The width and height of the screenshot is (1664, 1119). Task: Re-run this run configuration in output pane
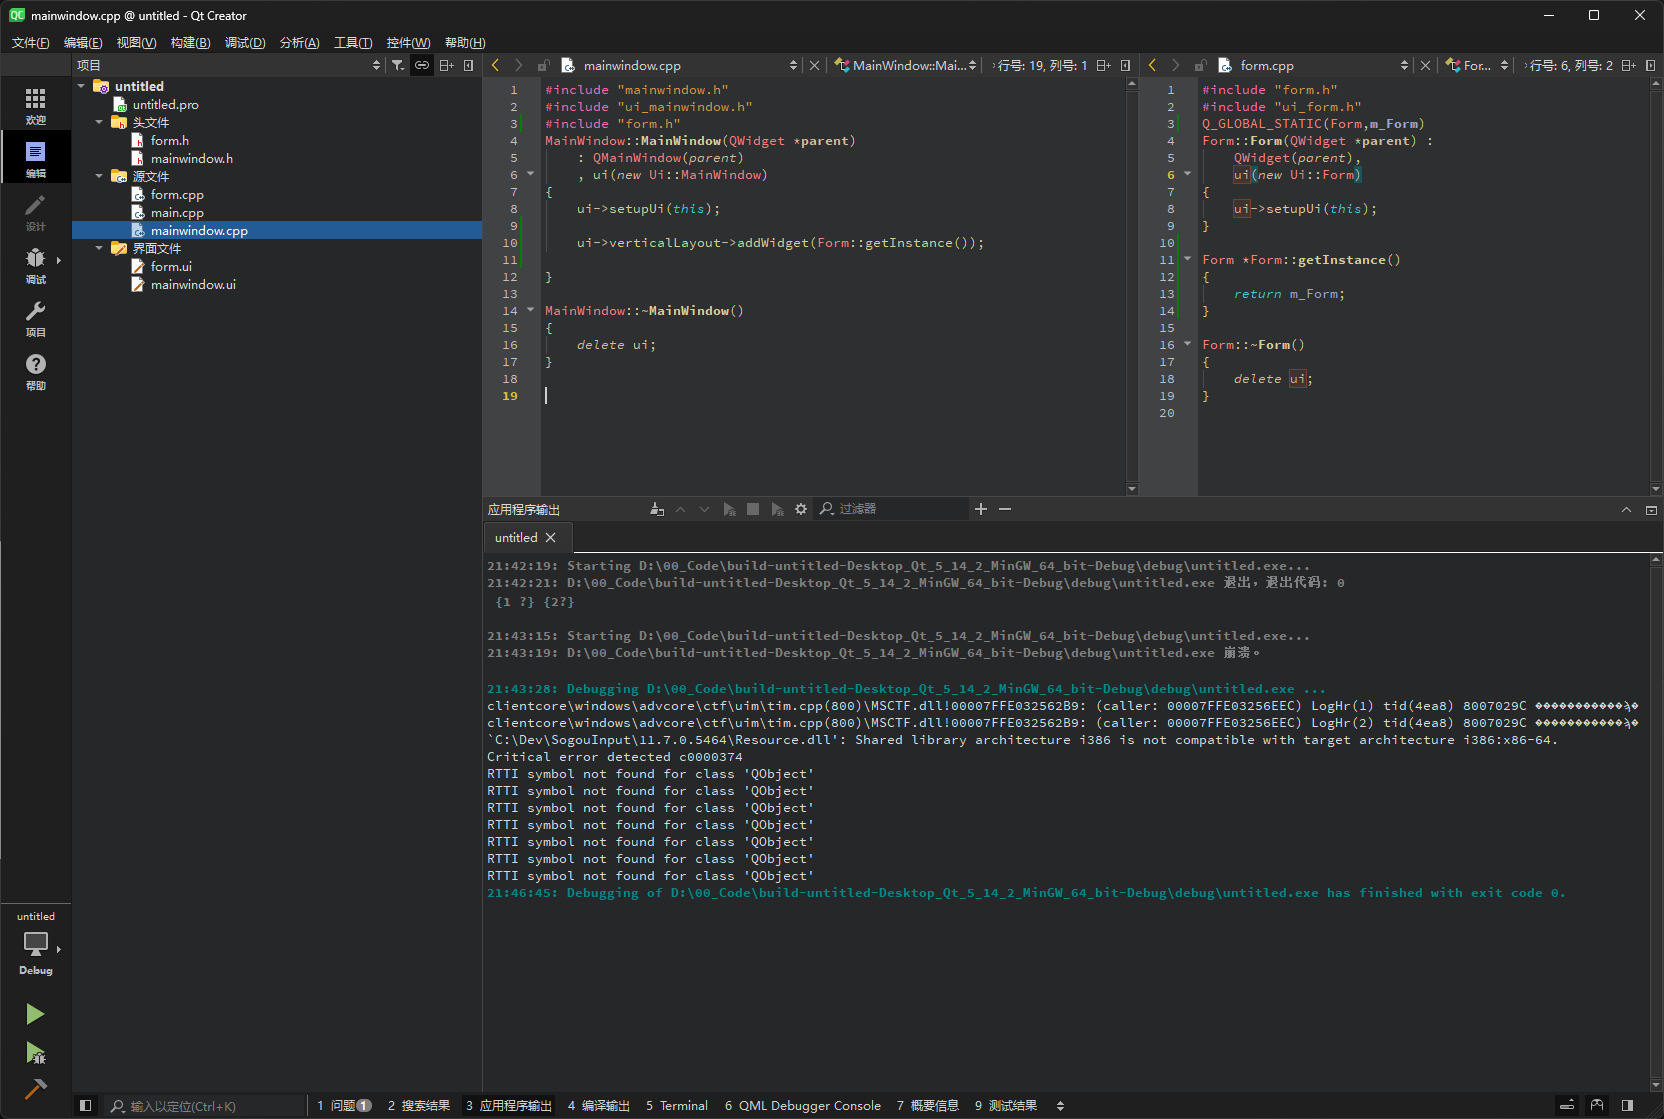click(729, 509)
